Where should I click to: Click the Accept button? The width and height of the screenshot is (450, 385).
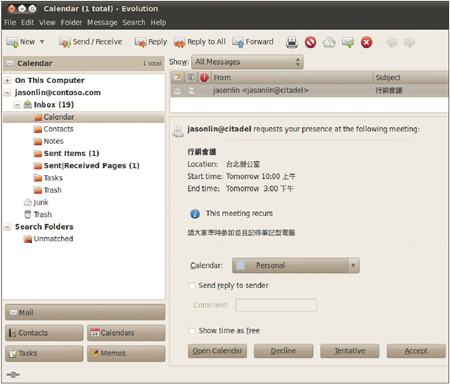[416, 351]
